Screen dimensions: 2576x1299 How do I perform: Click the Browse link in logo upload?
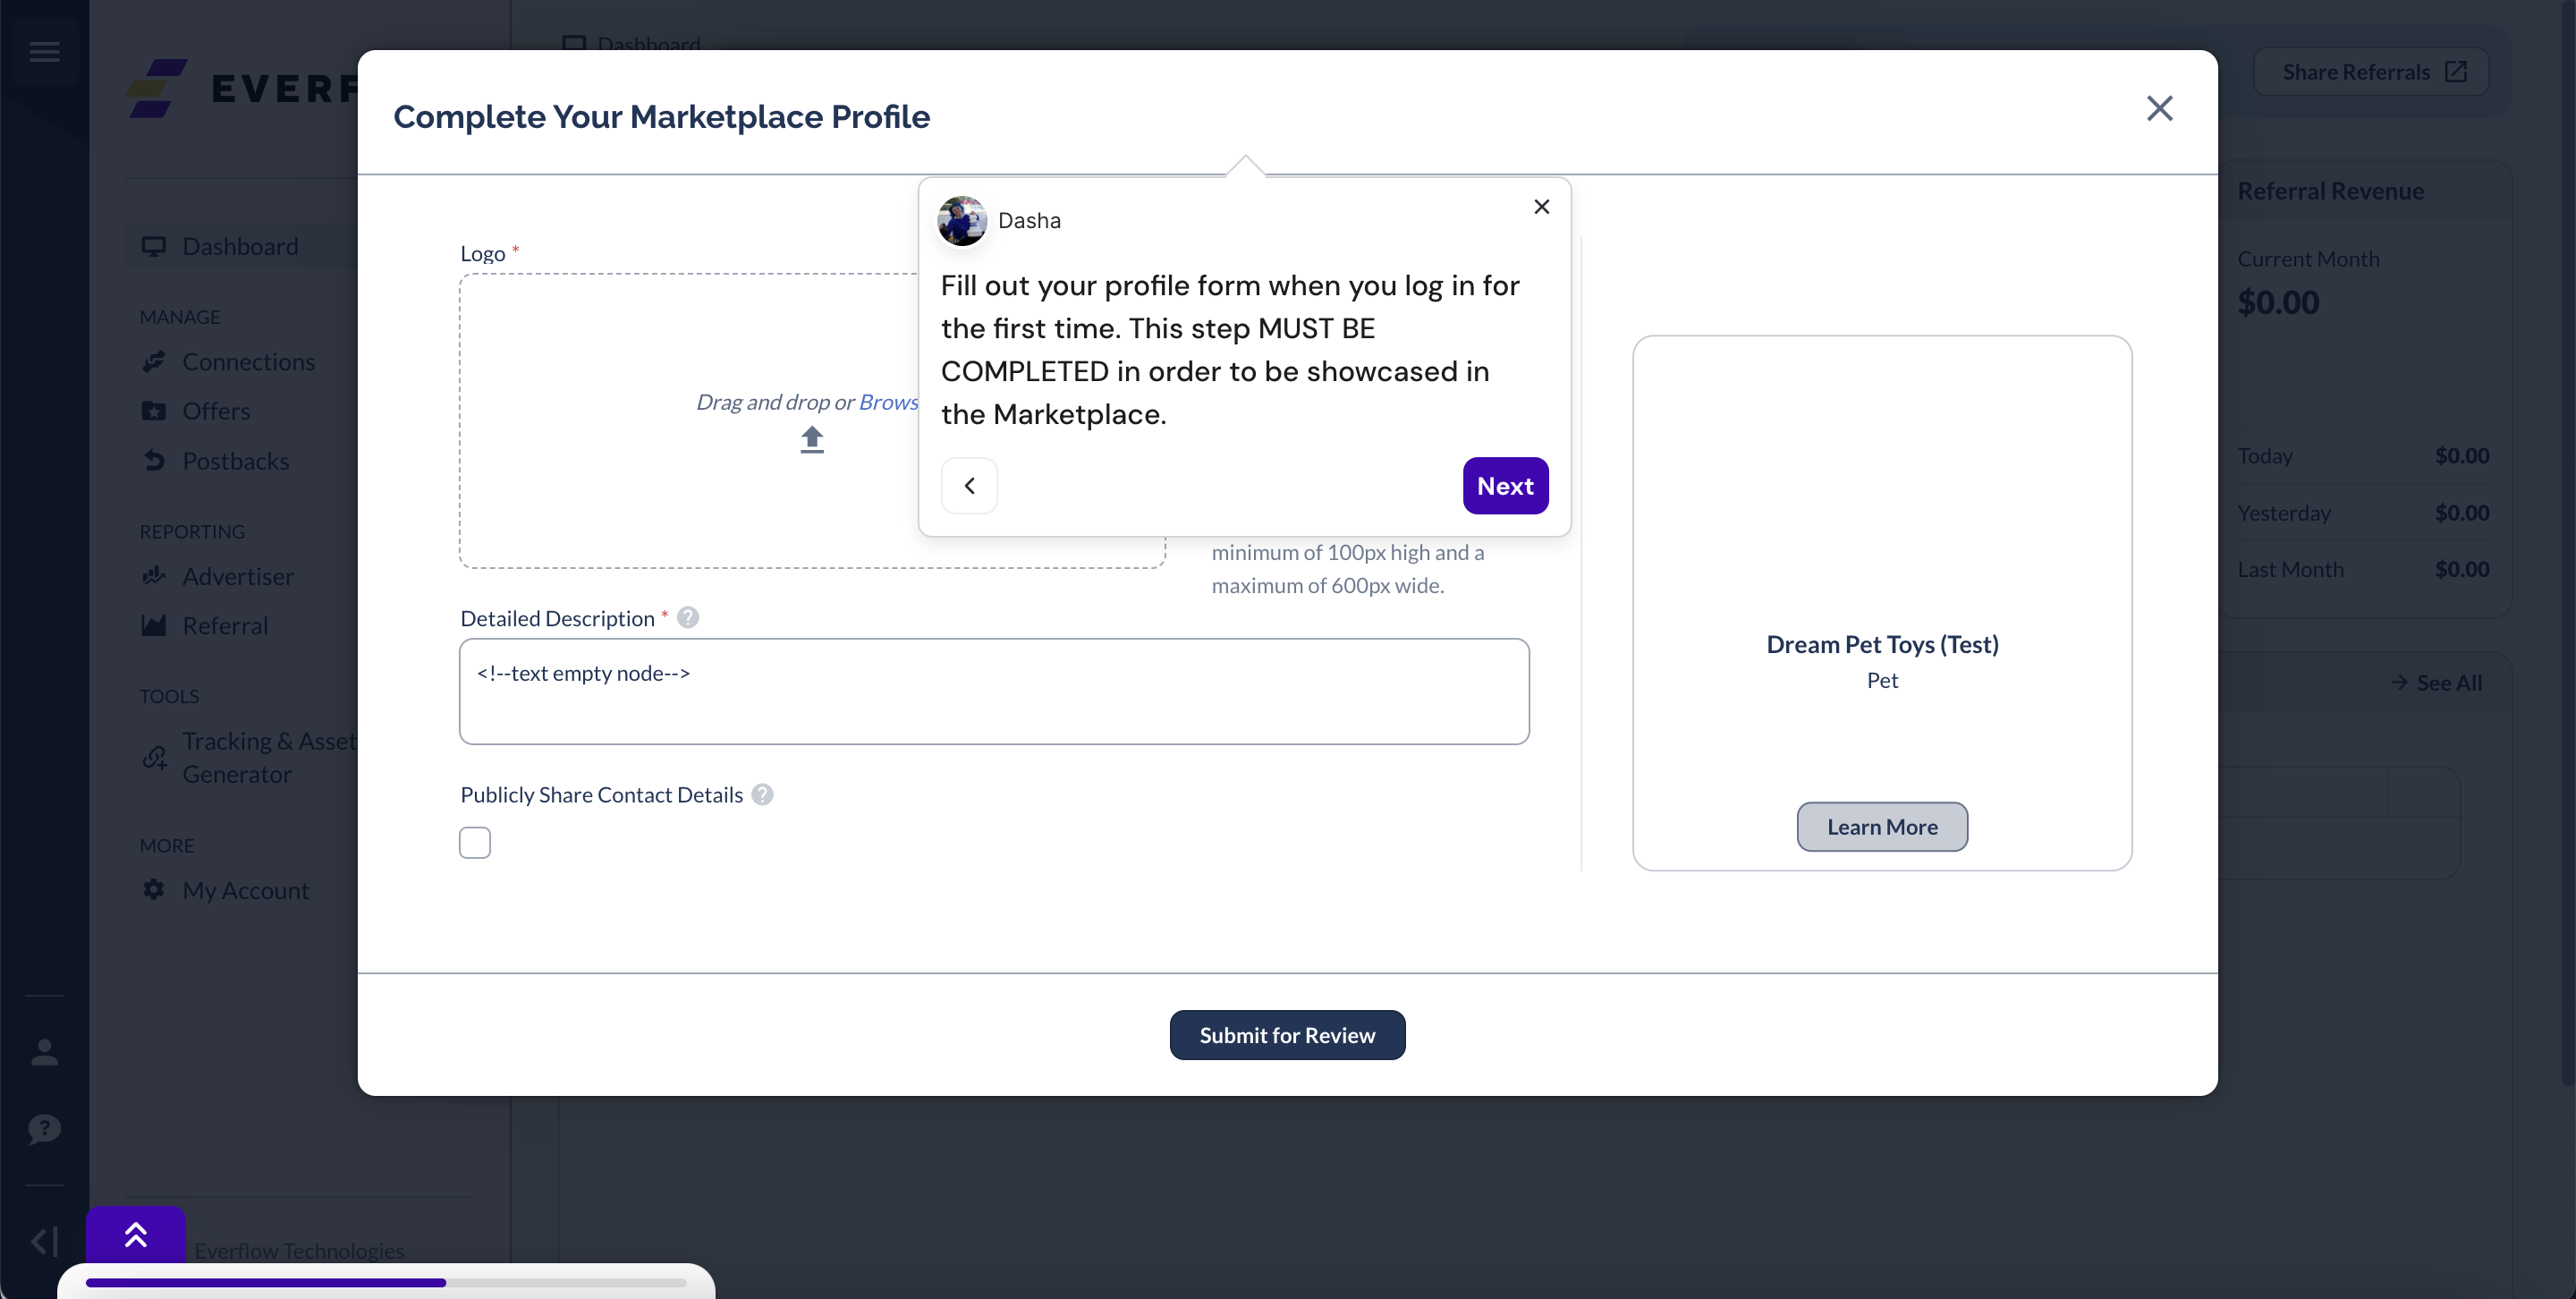[x=888, y=401]
